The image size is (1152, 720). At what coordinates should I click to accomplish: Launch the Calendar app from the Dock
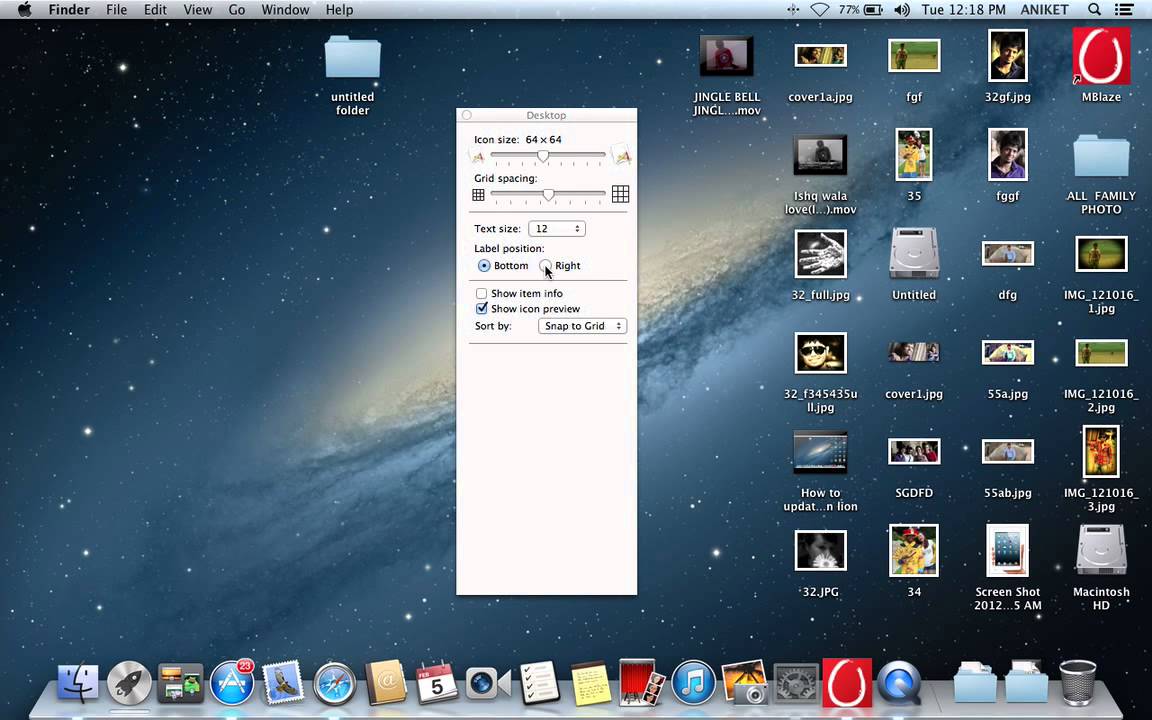pyautogui.click(x=437, y=684)
